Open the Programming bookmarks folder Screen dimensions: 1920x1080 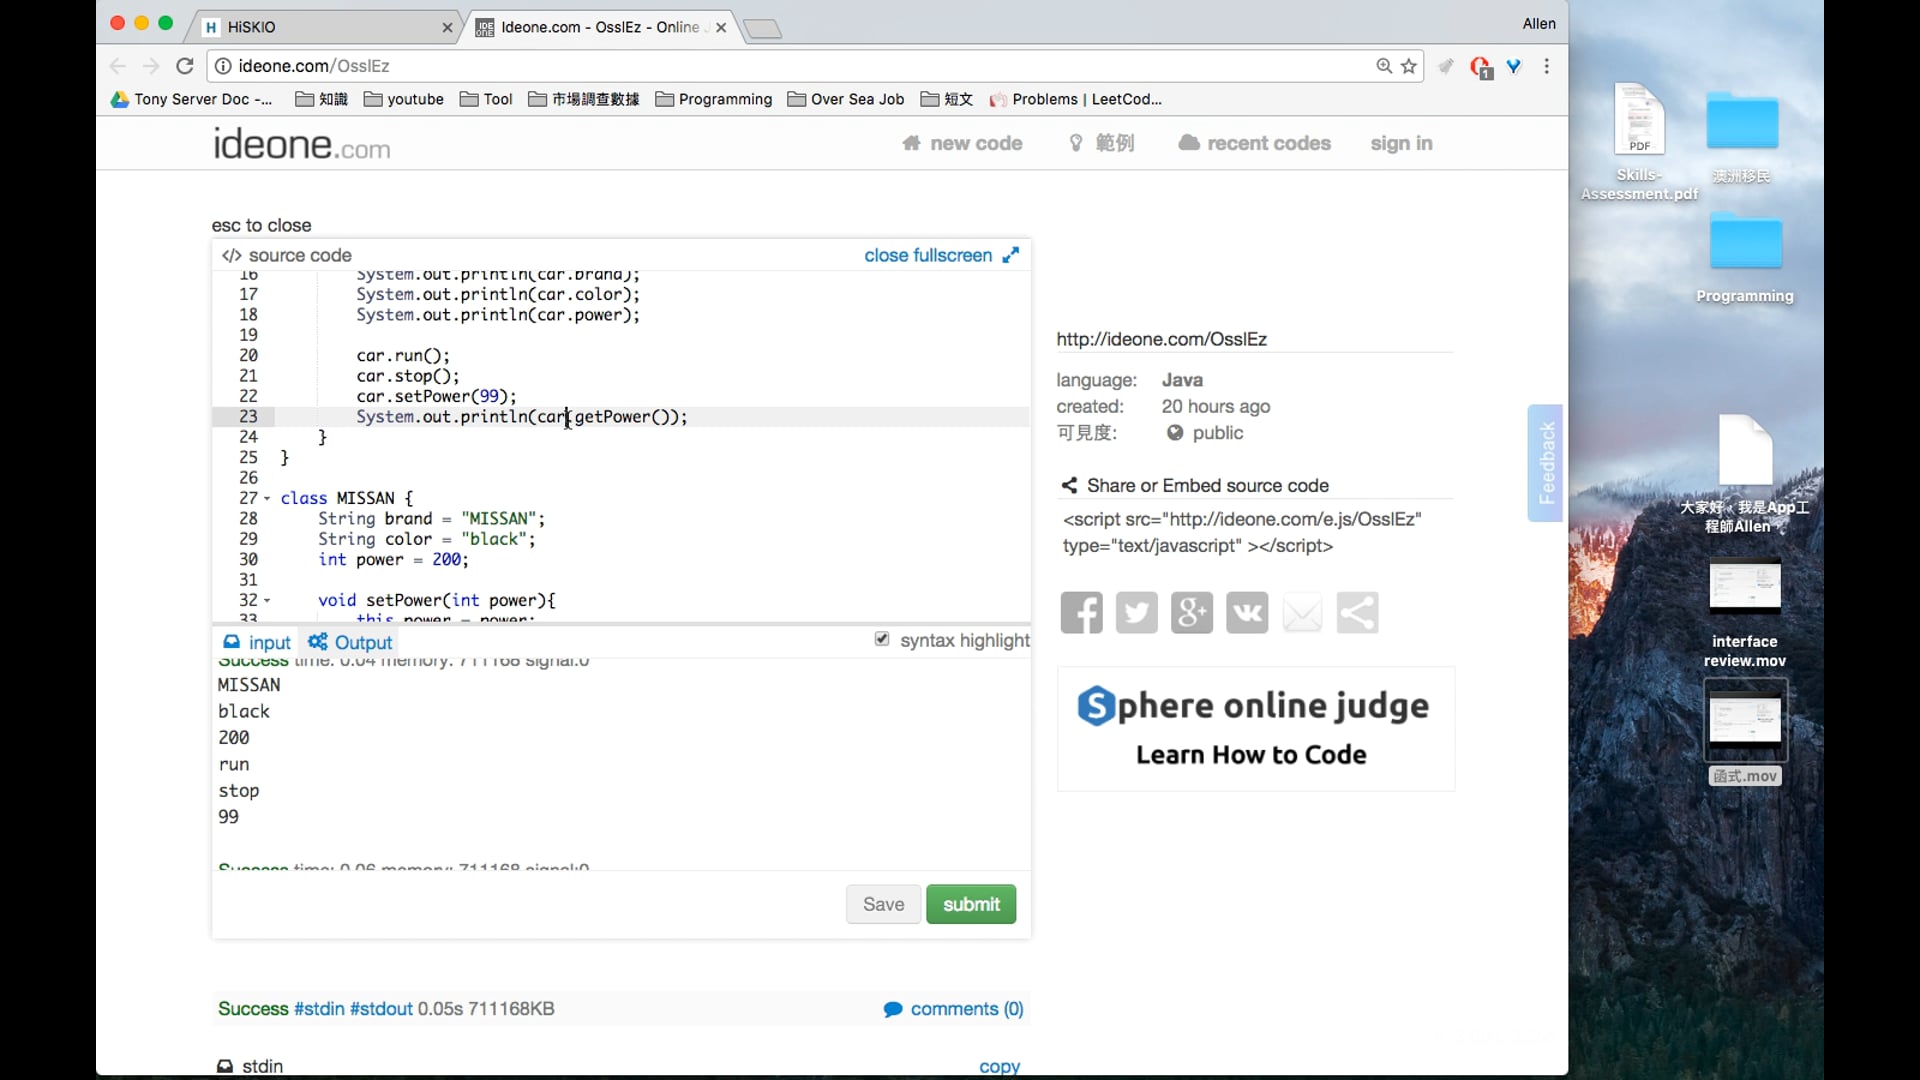714,99
